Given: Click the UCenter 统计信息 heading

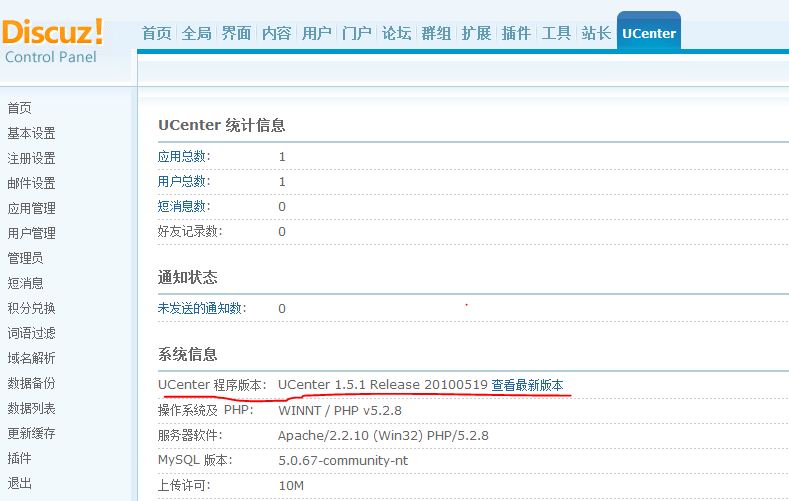Looking at the screenshot, I should [x=221, y=125].
